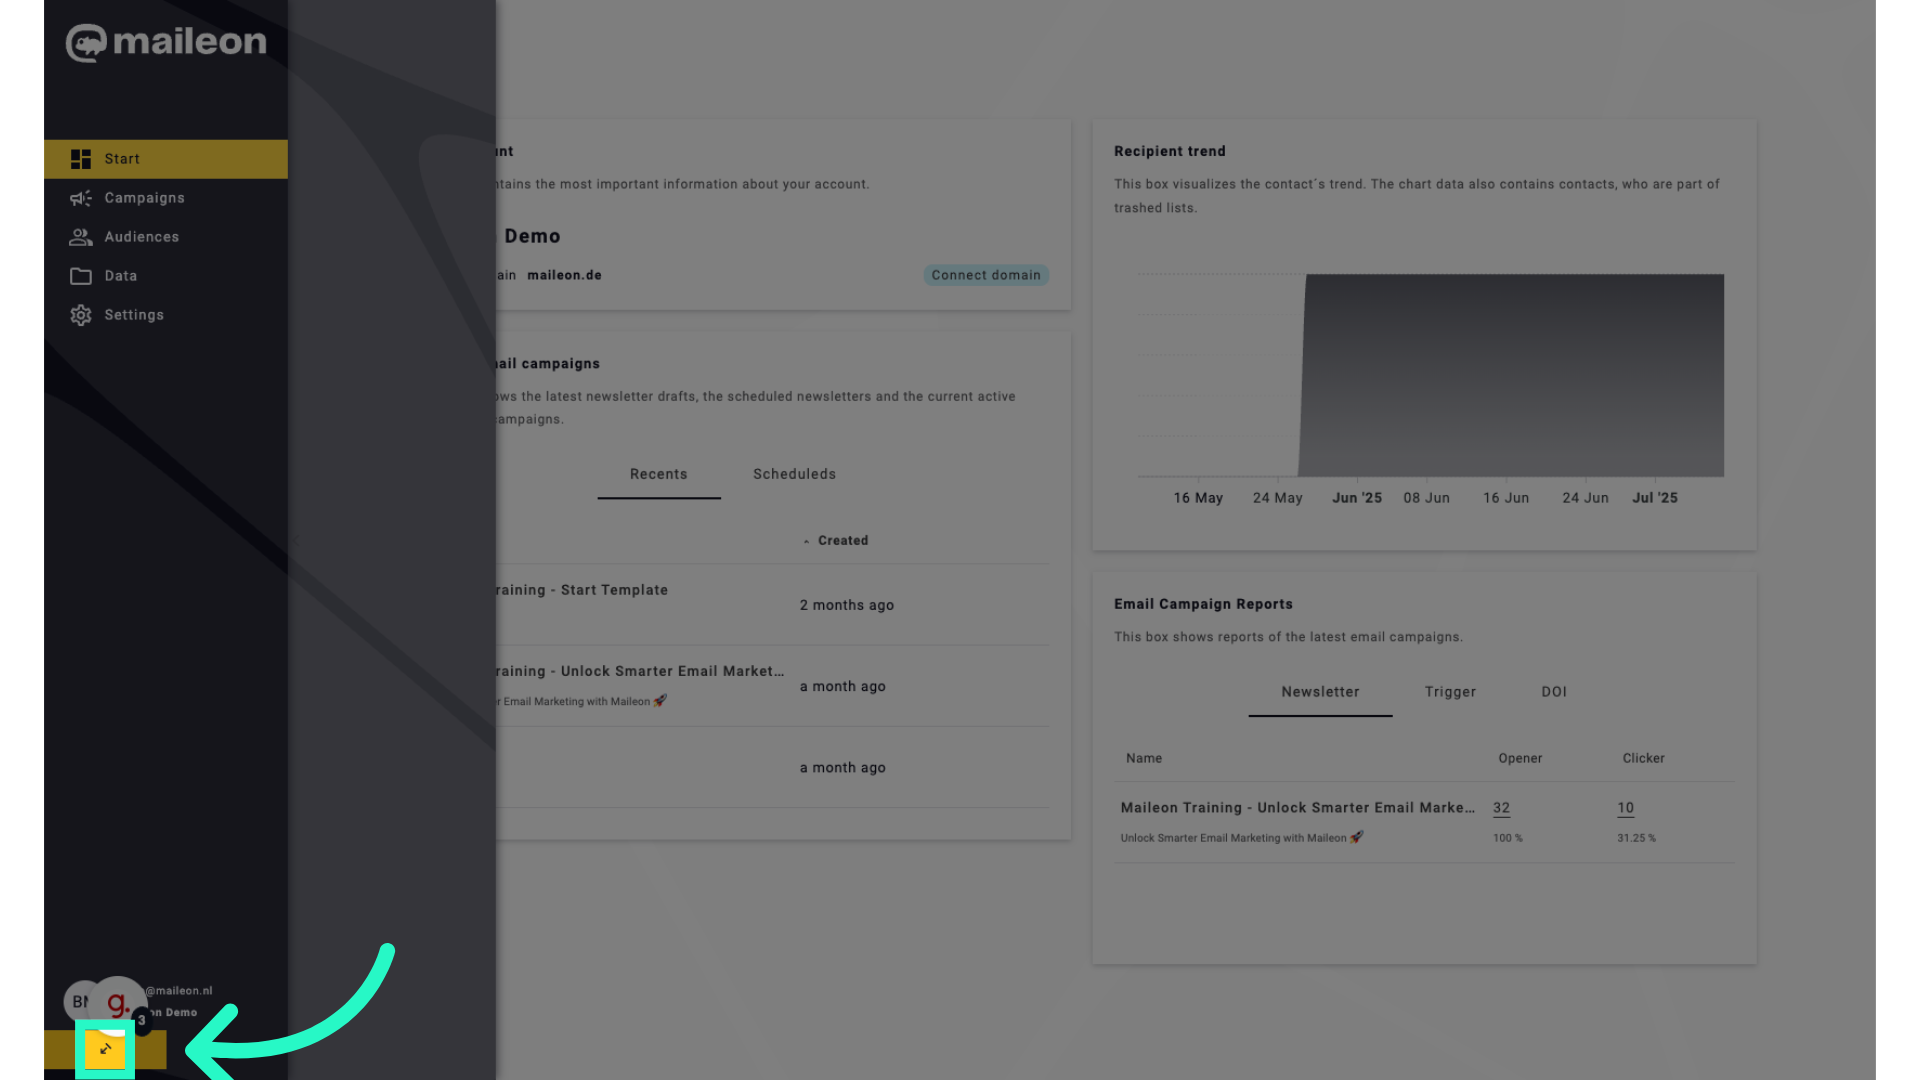Select Audiences in the sidebar menu
Screen dimensions: 1920x1080
click(166, 237)
